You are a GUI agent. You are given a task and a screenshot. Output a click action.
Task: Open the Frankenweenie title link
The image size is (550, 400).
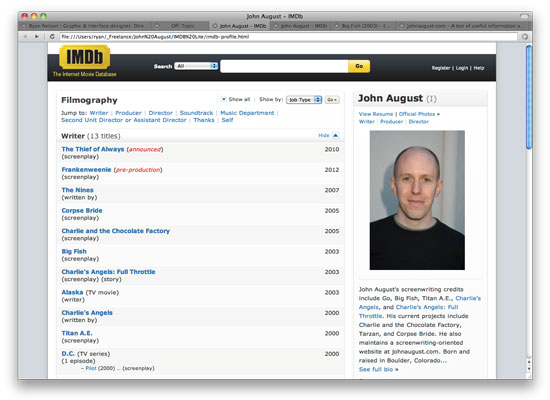point(86,170)
